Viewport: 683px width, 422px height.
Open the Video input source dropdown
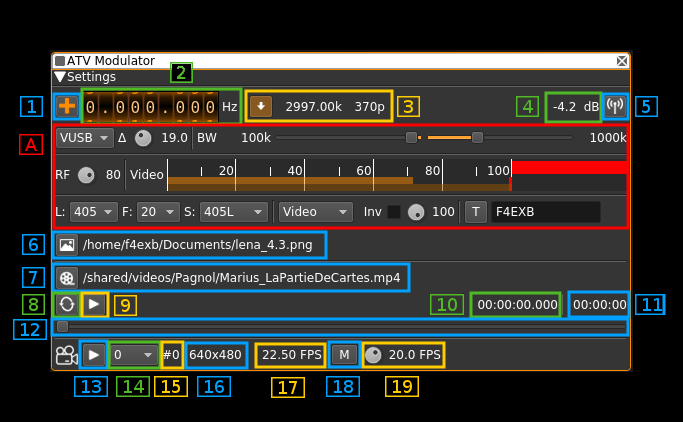[316, 212]
